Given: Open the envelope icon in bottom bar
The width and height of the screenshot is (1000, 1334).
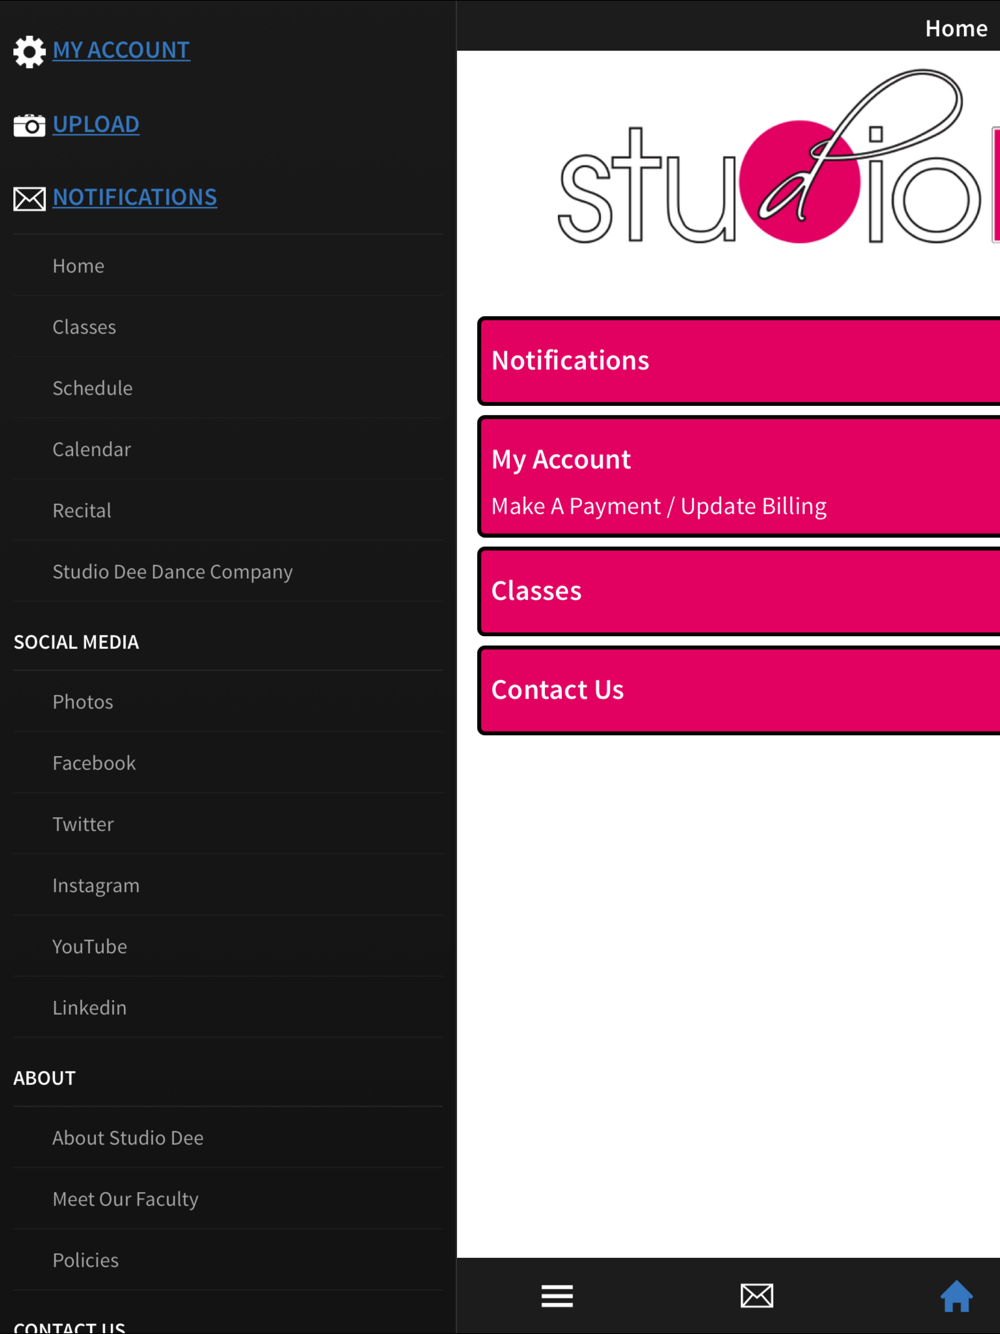Looking at the screenshot, I should point(757,1296).
